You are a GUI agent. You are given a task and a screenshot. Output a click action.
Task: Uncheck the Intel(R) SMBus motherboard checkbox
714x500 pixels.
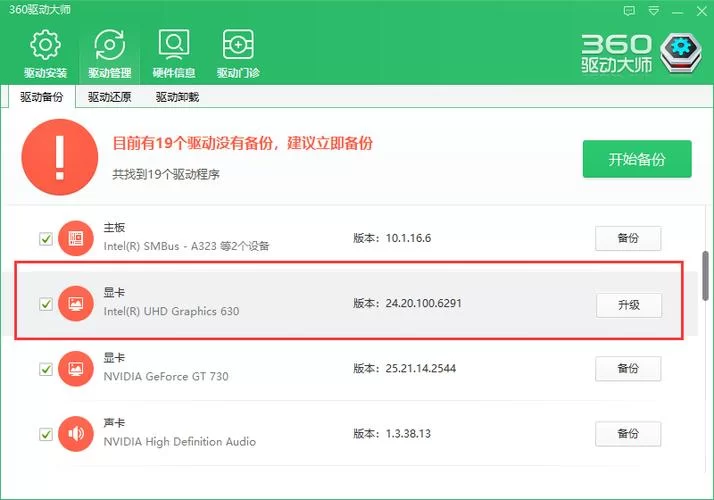pyautogui.click(x=46, y=239)
